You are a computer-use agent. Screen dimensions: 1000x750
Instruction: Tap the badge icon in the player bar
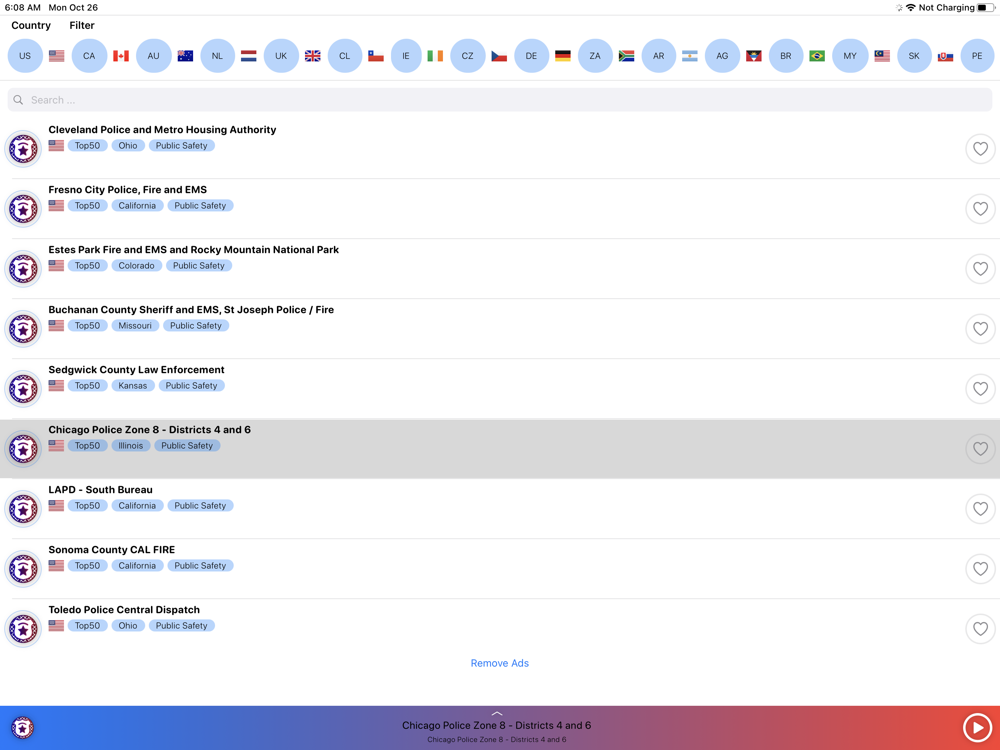tap(22, 727)
